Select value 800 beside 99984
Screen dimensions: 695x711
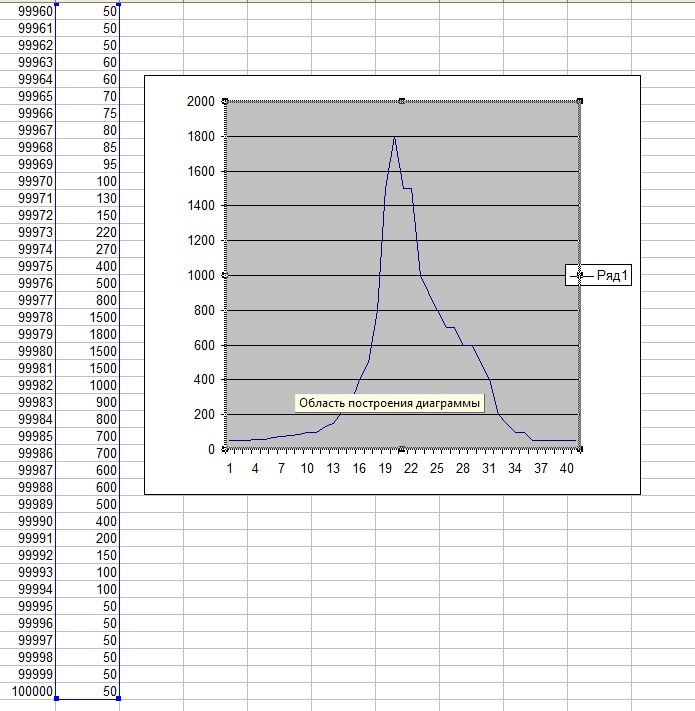[87, 419]
